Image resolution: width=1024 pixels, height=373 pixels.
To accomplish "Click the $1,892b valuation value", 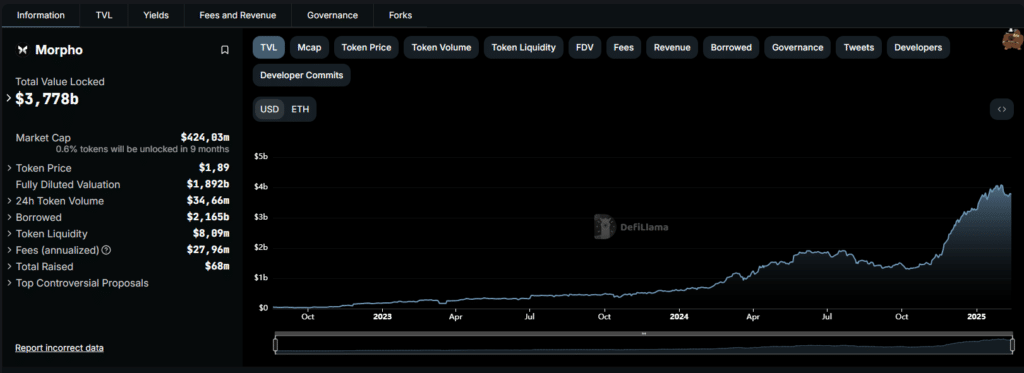I will [208, 185].
